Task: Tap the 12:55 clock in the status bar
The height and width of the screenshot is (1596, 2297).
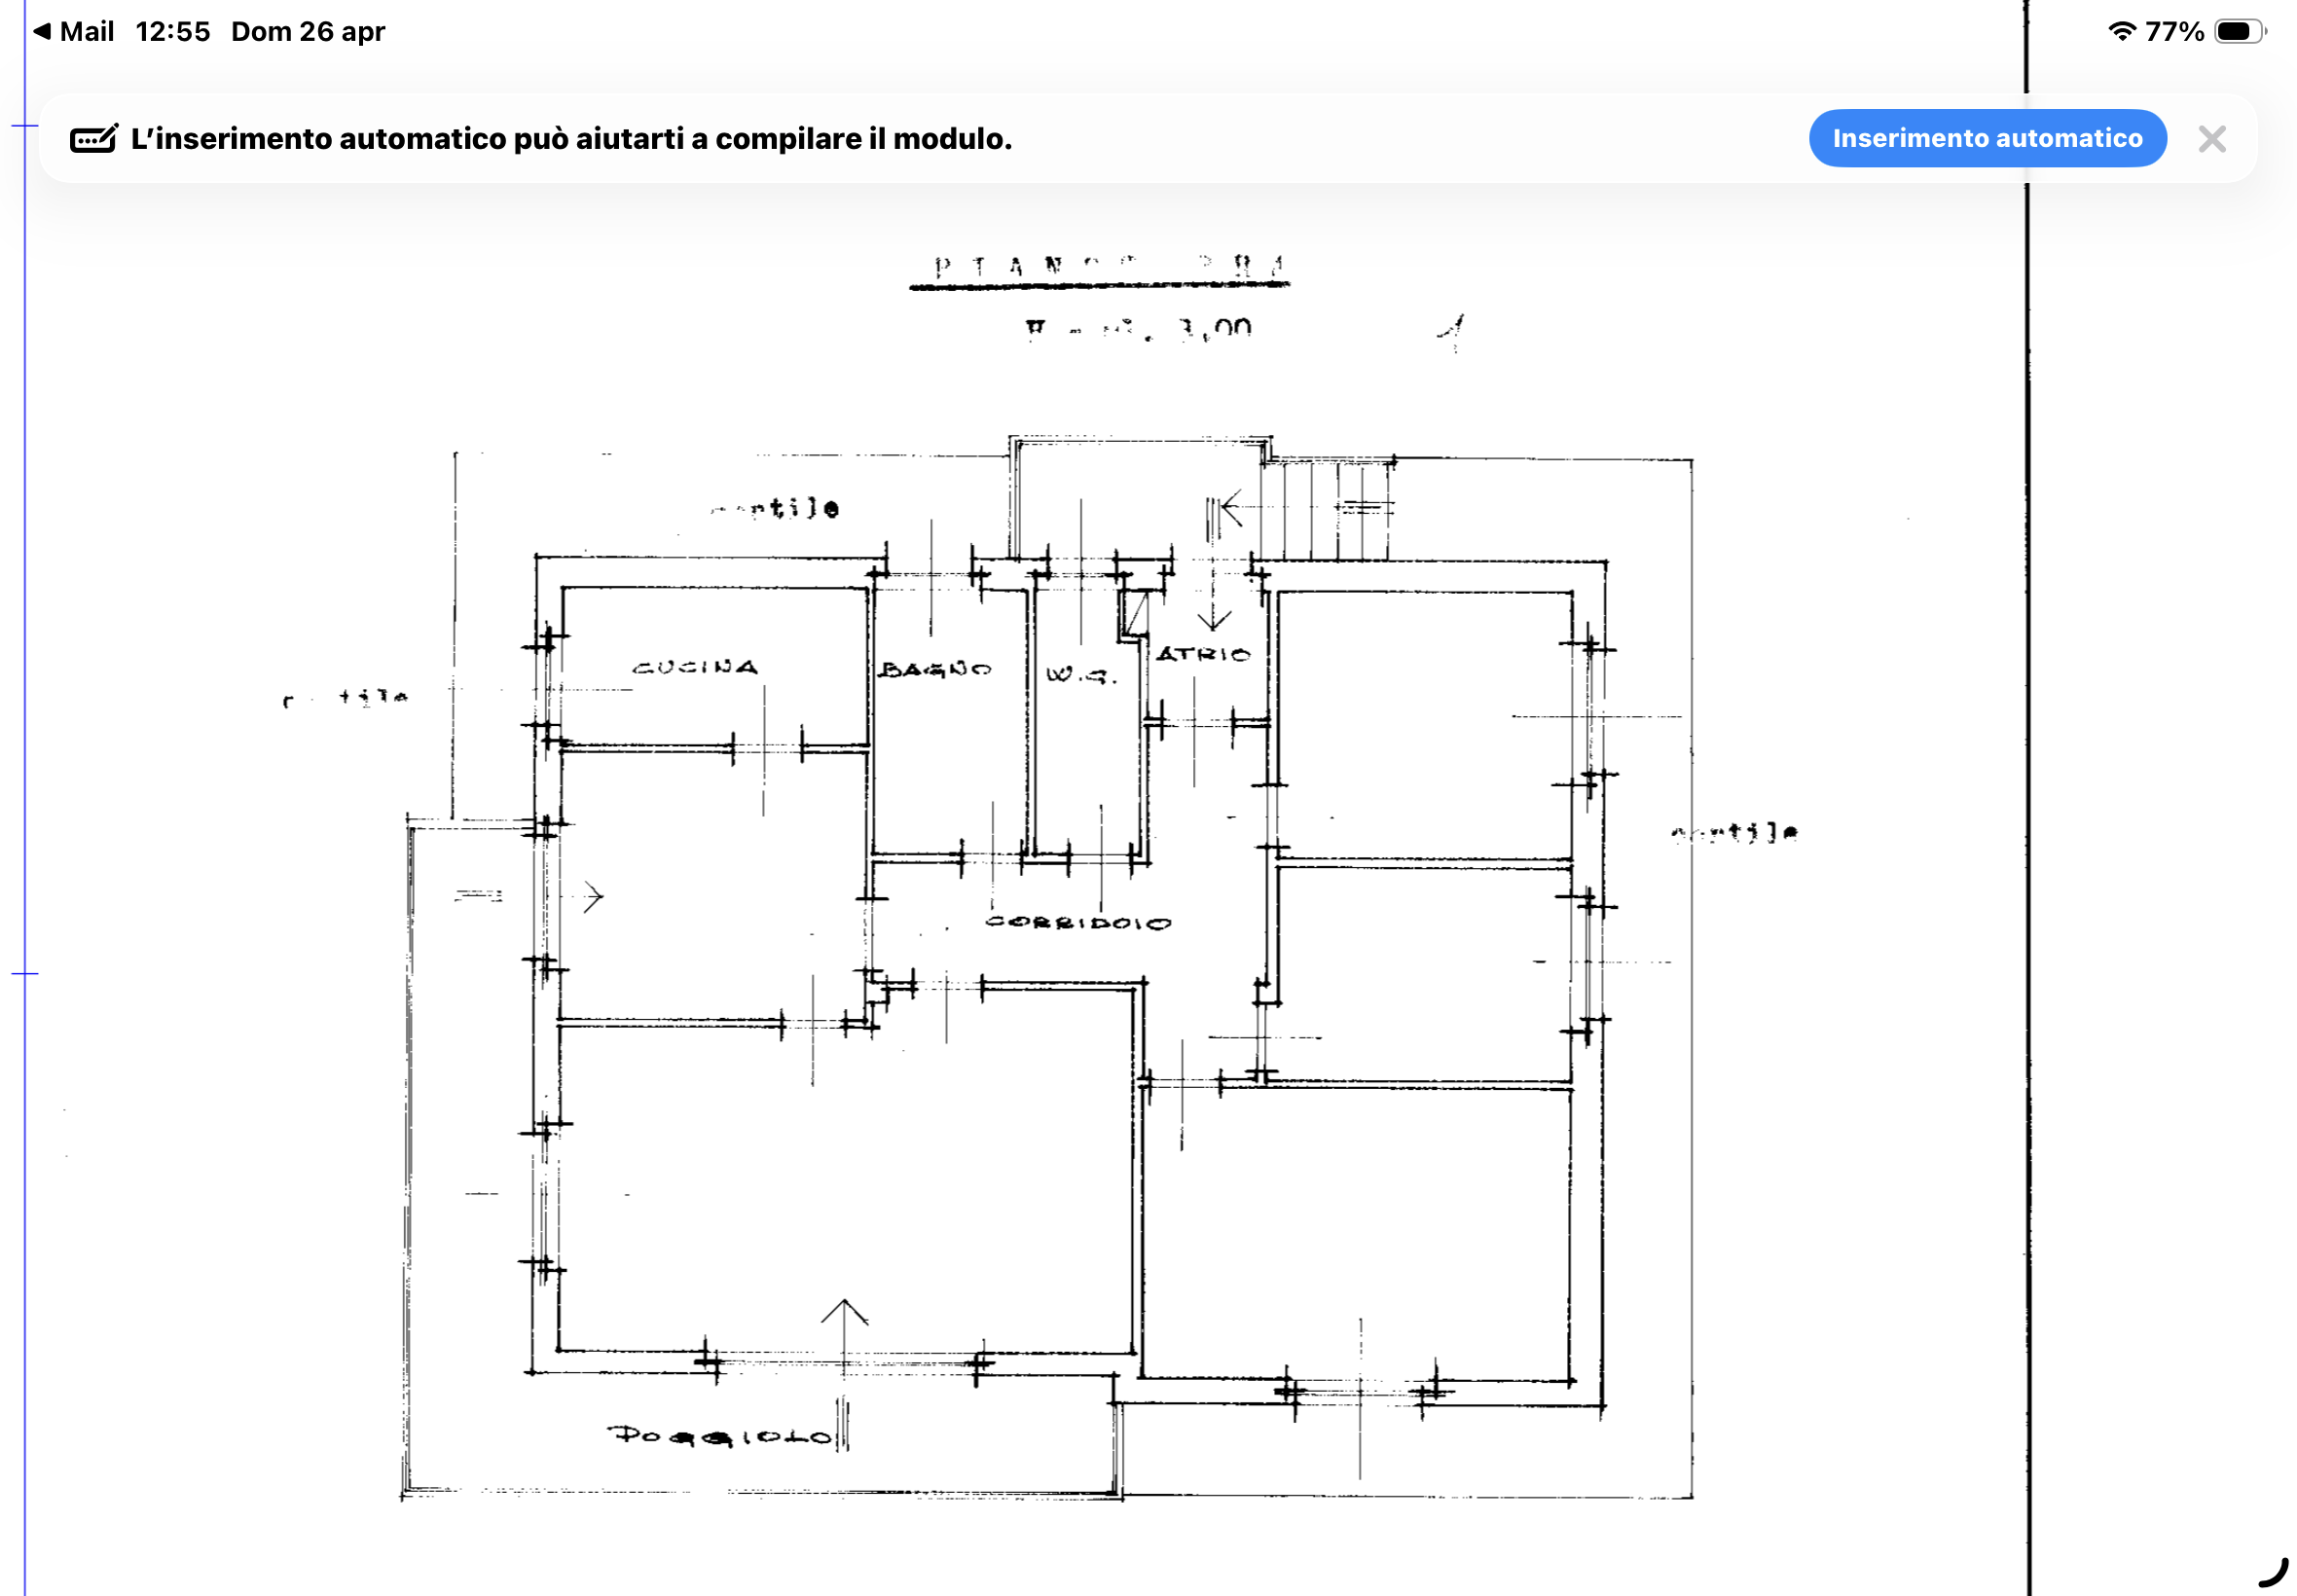Action: point(172,31)
